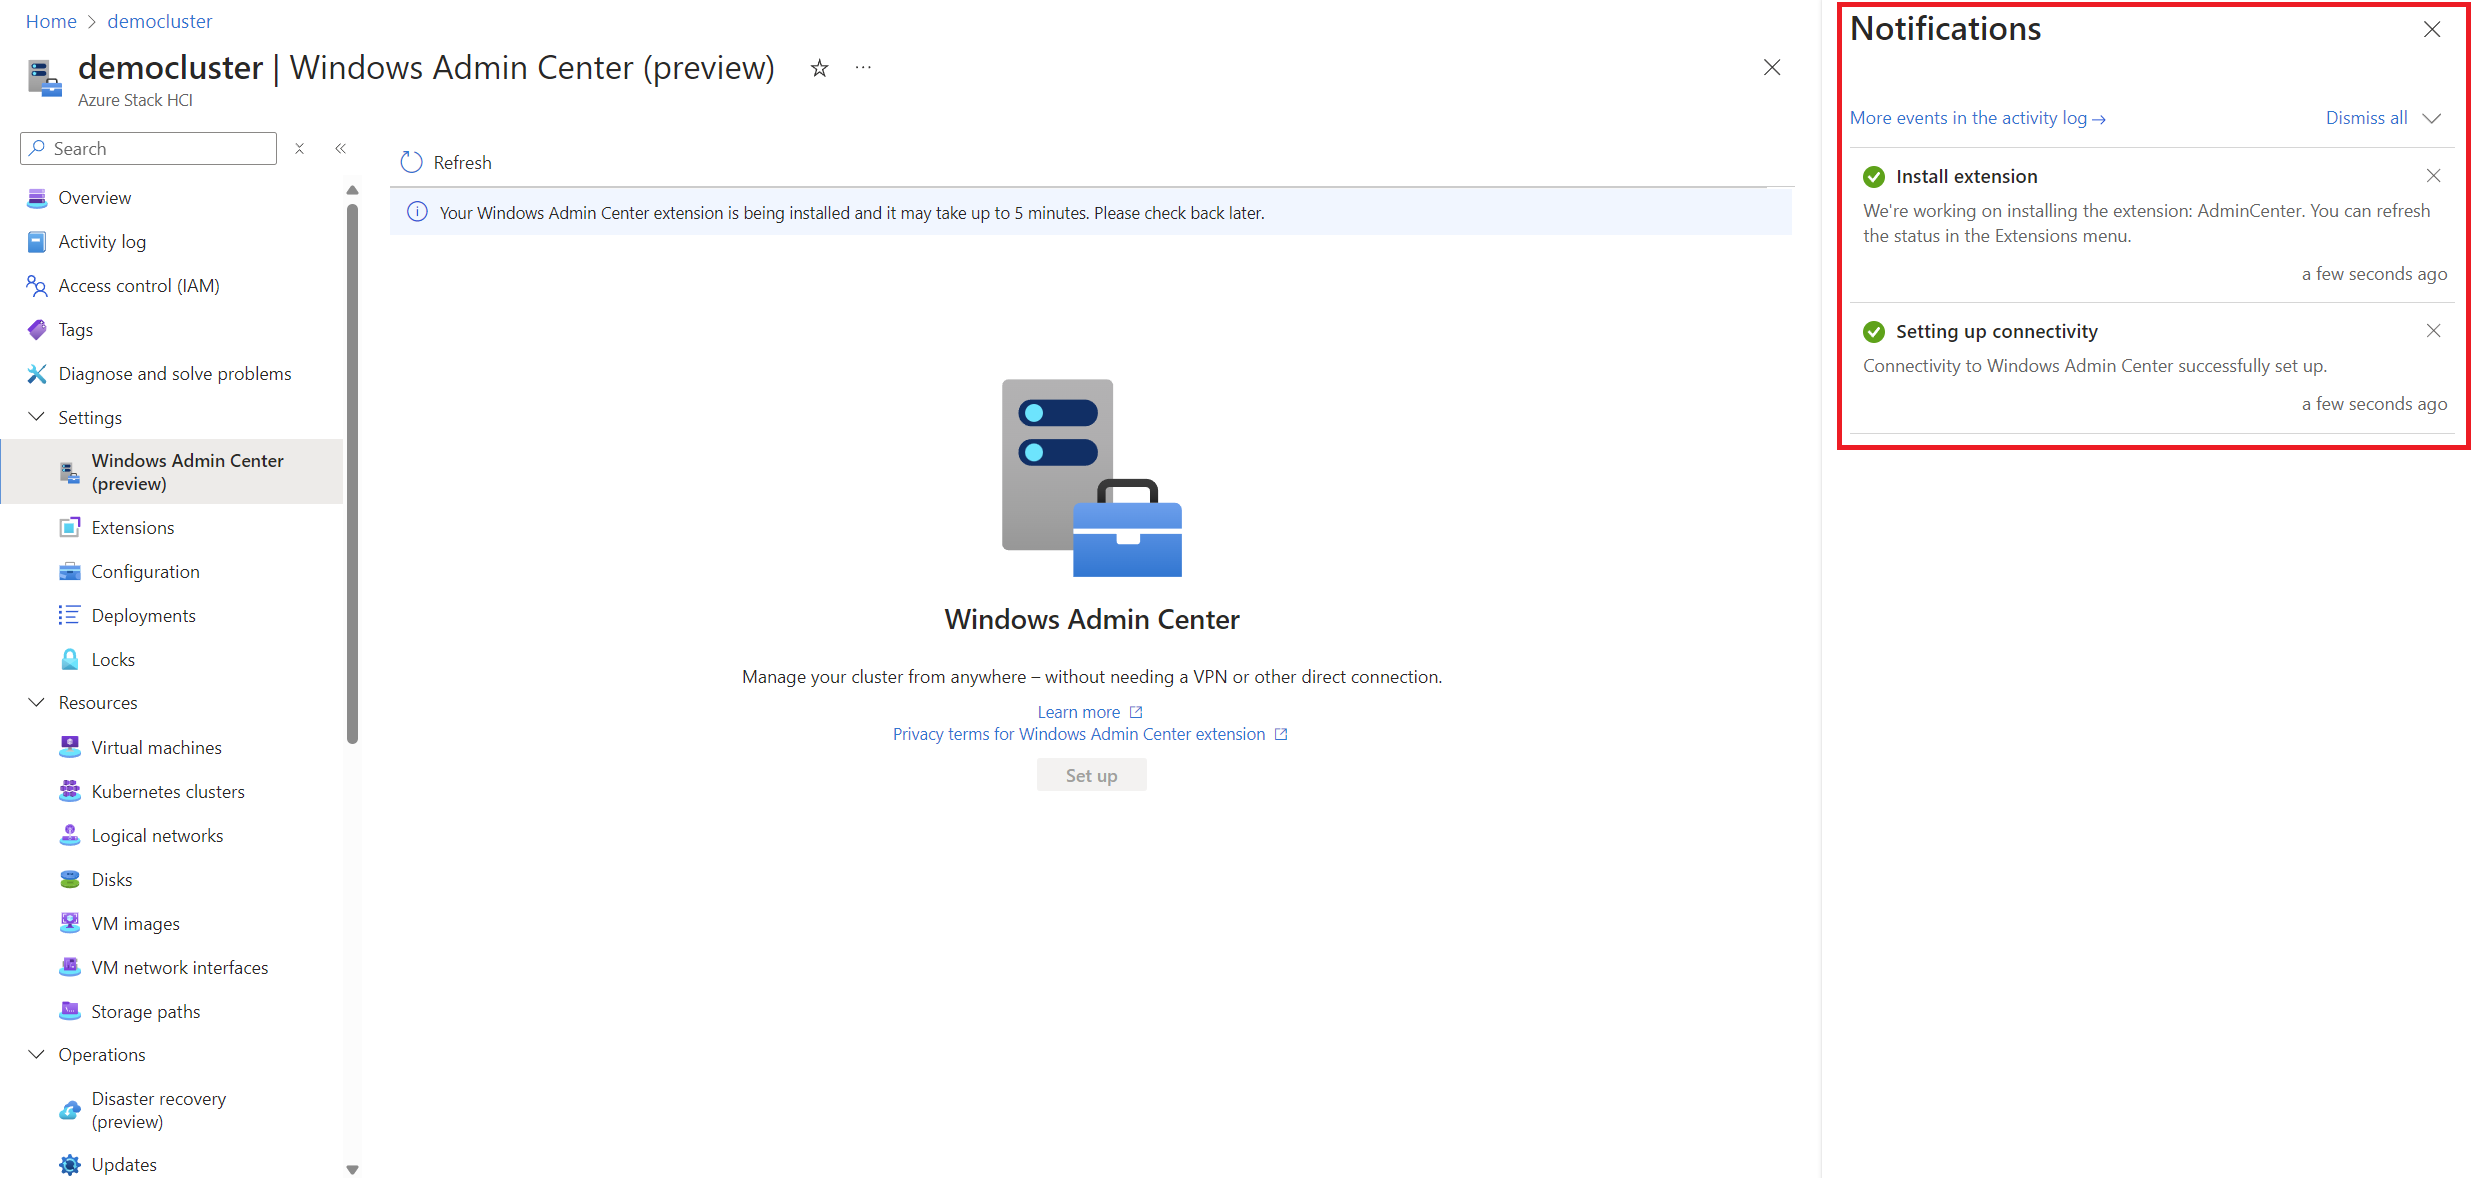
Task: Click the Access control (IAM) icon
Action: tap(37, 286)
